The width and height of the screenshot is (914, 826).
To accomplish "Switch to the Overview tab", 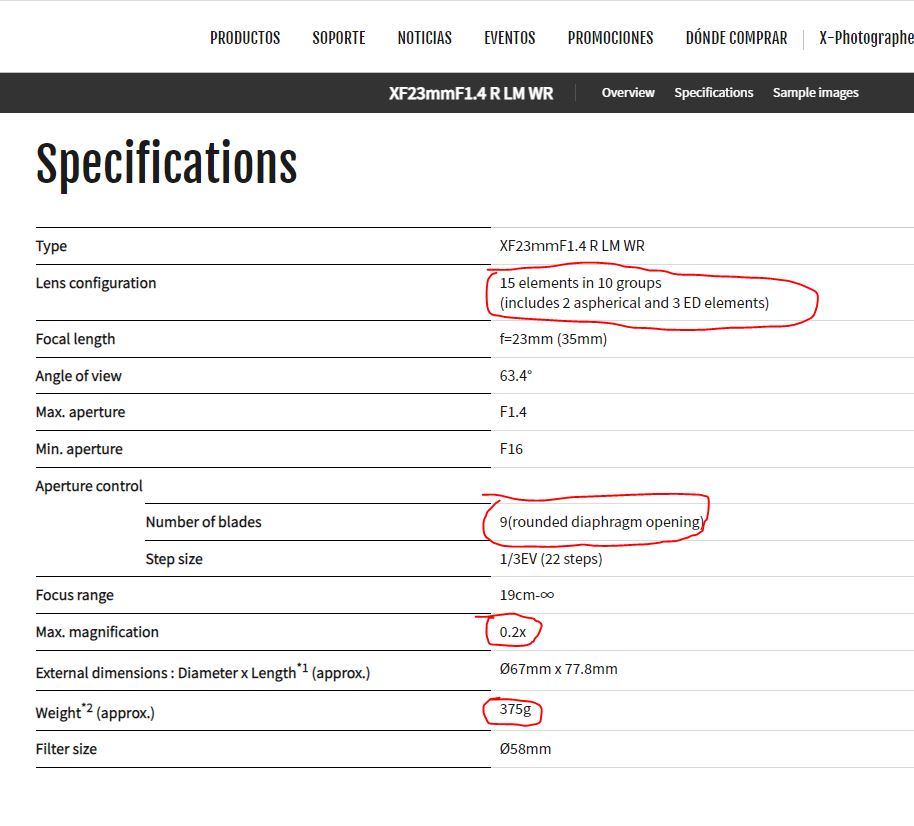I will [x=628, y=93].
